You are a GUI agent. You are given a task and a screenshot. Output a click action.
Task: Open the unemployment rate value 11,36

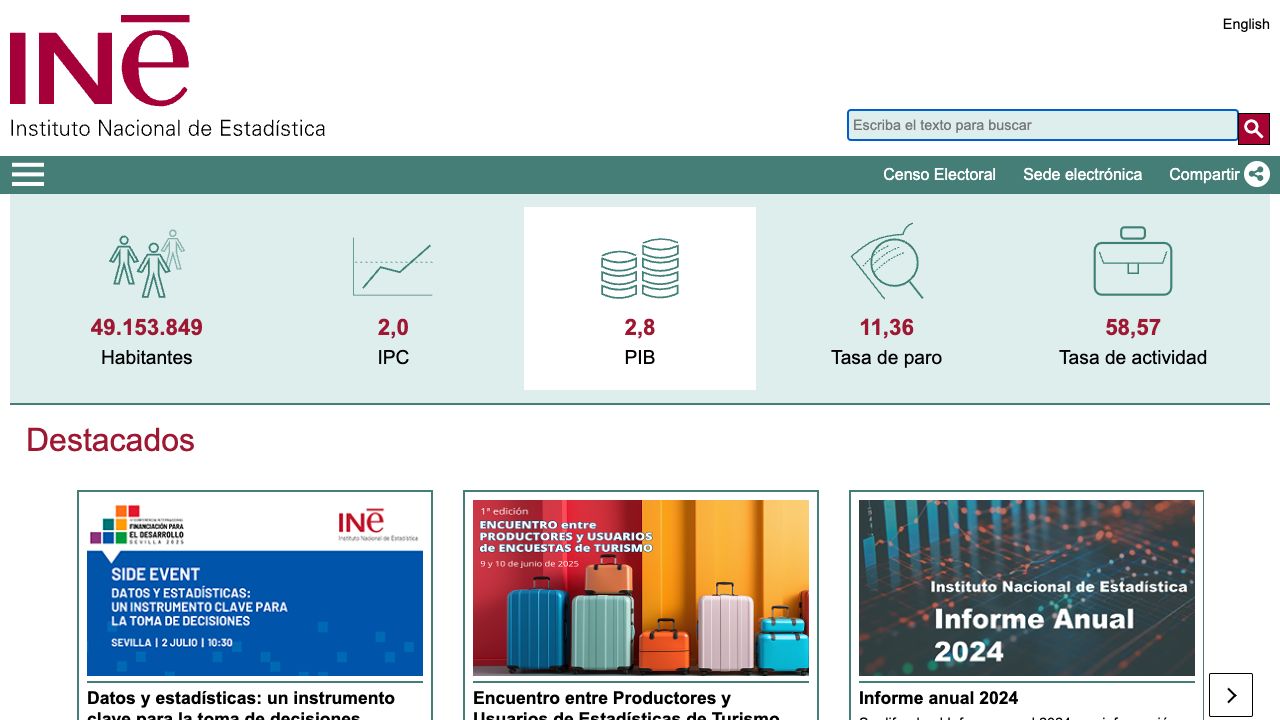point(886,327)
